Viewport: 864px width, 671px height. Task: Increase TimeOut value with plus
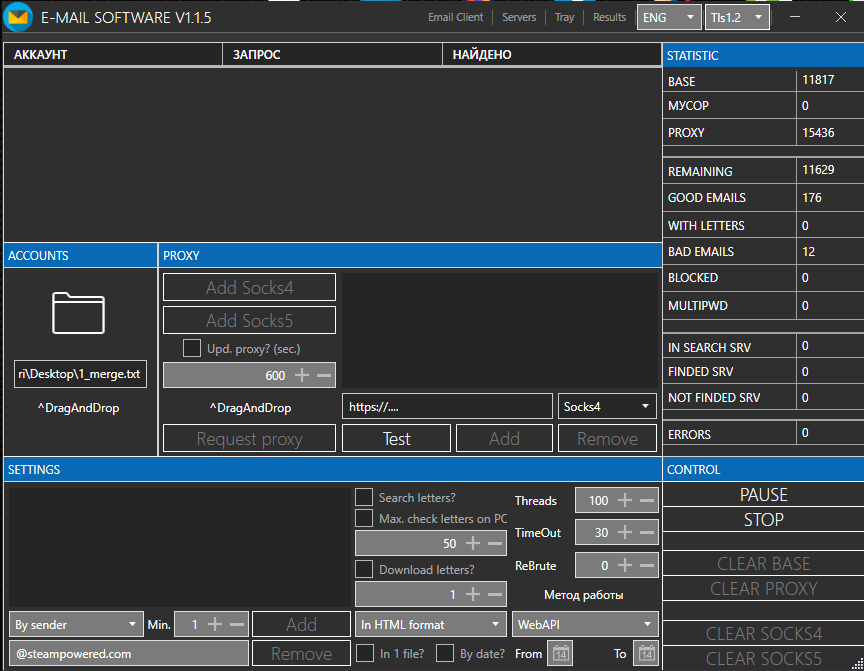click(624, 532)
